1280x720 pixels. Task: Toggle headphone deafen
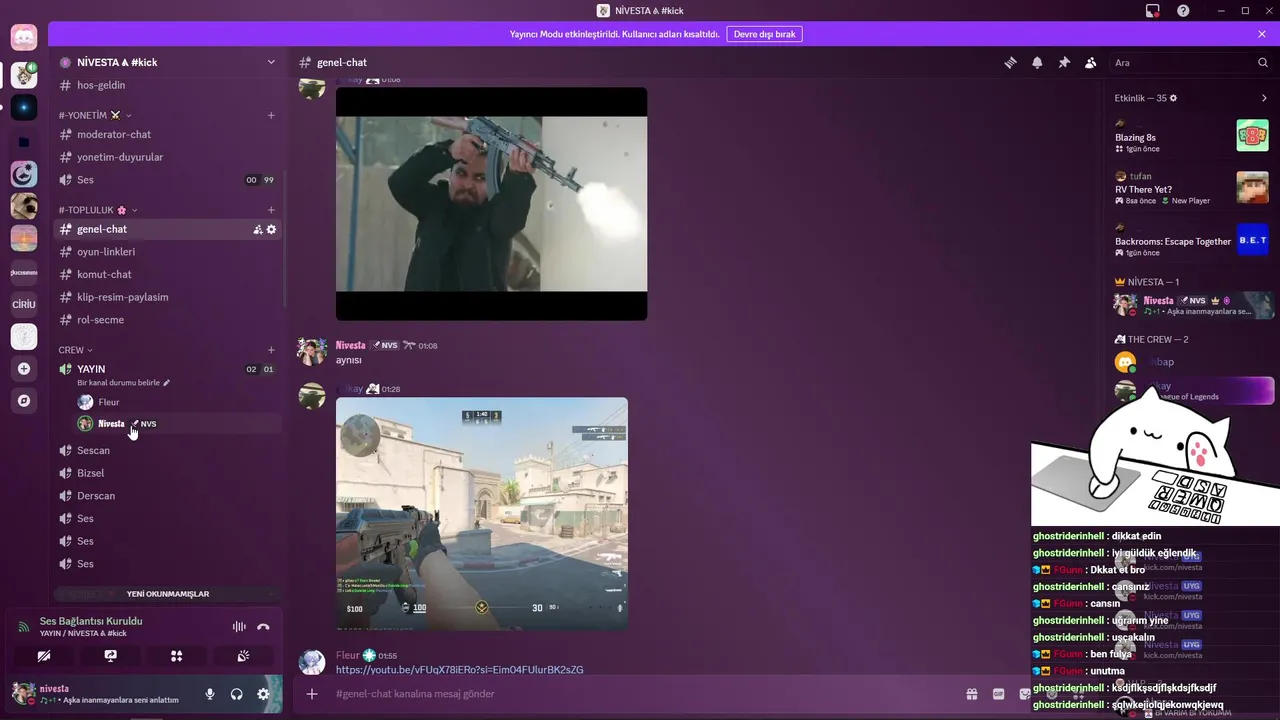pyautogui.click(x=237, y=694)
